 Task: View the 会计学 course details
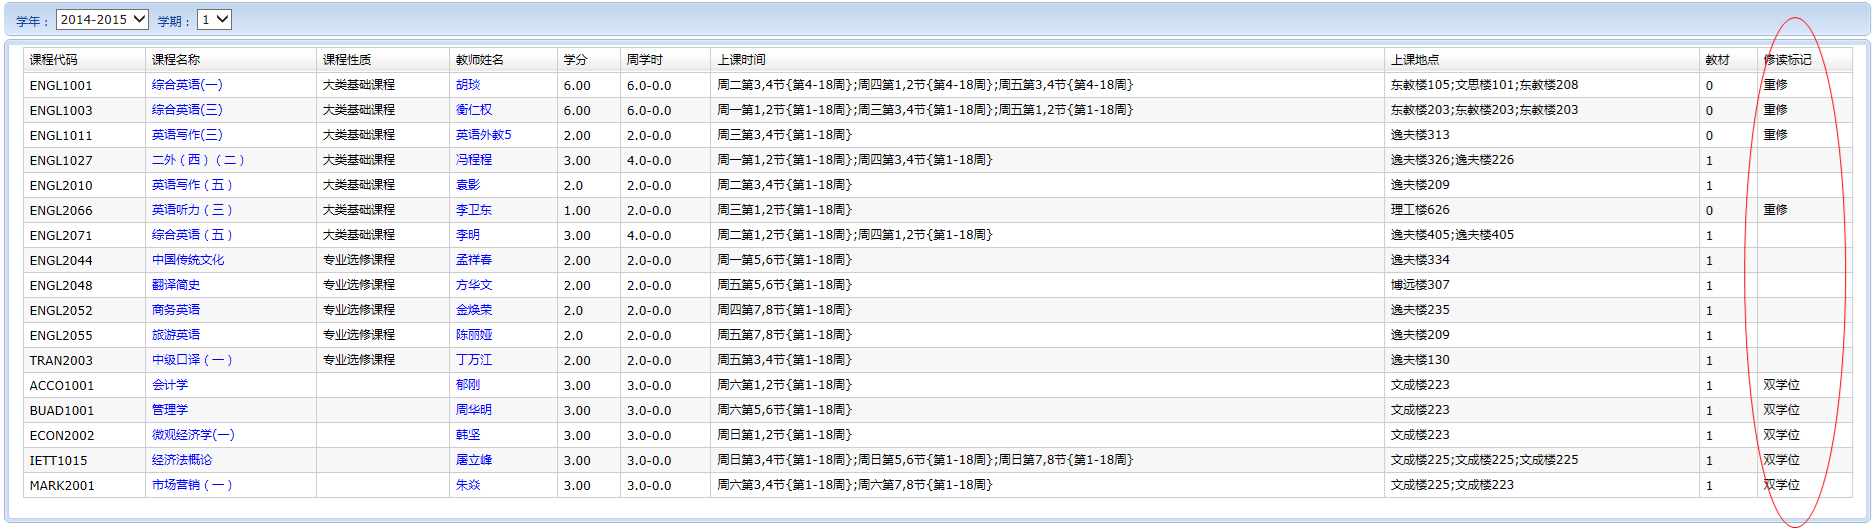click(x=170, y=385)
